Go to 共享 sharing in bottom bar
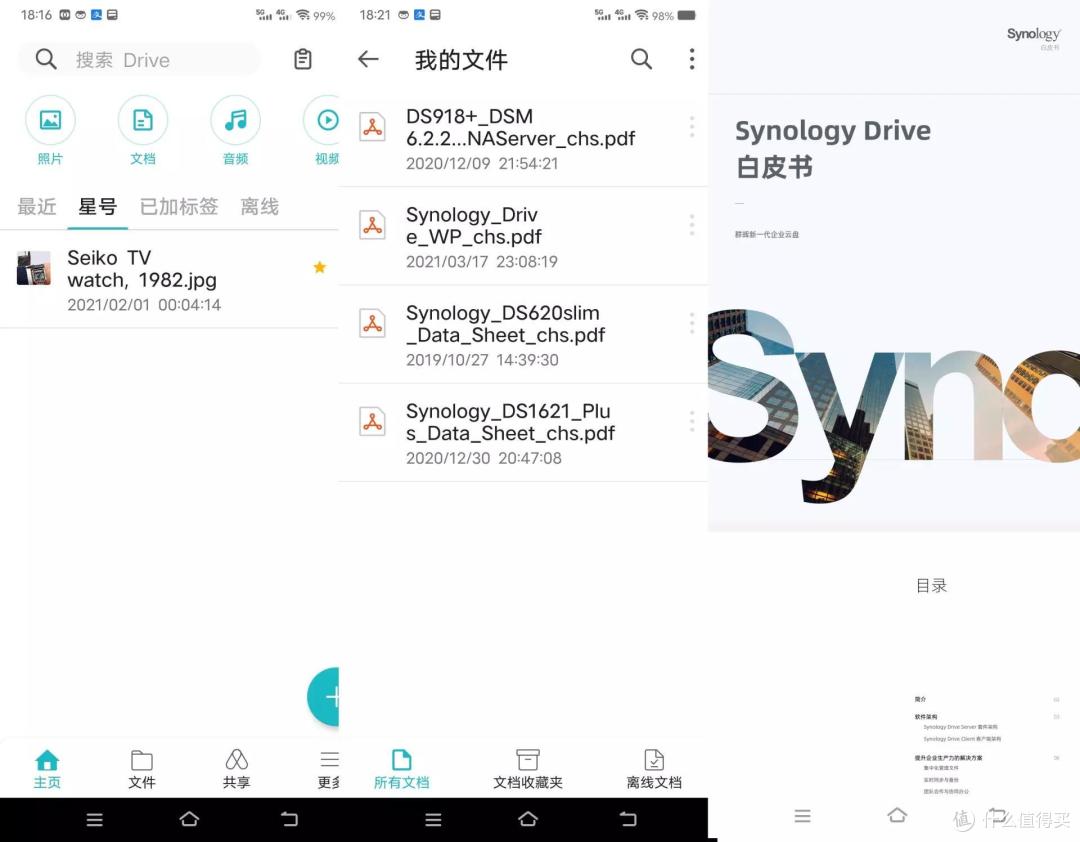This screenshot has width=1080, height=842. coord(236,769)
